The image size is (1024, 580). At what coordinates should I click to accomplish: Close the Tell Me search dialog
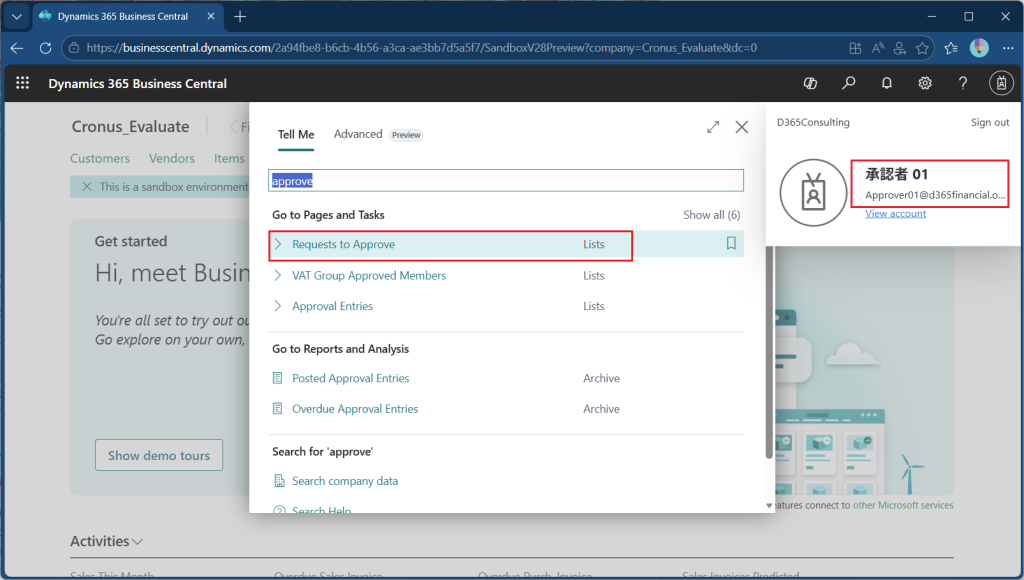tap(742, 127)
